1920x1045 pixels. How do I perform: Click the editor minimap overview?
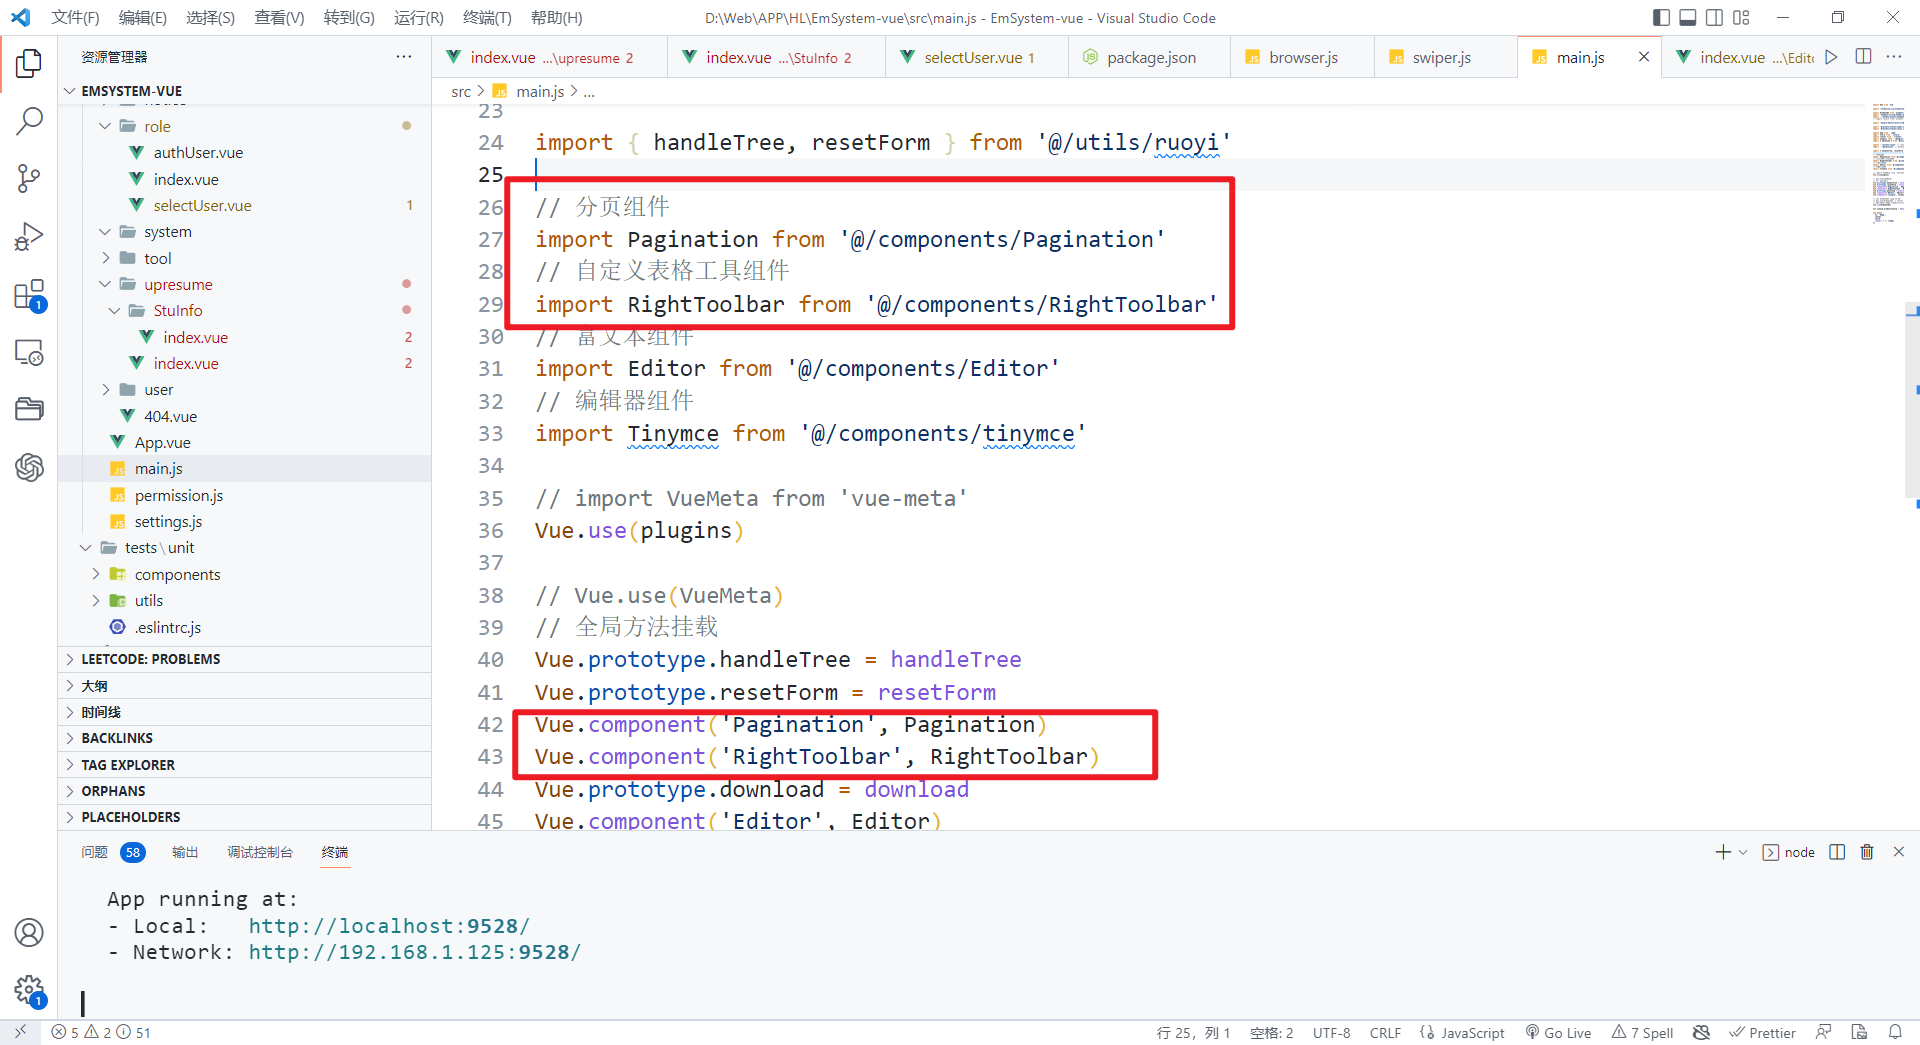point(1888,162)
